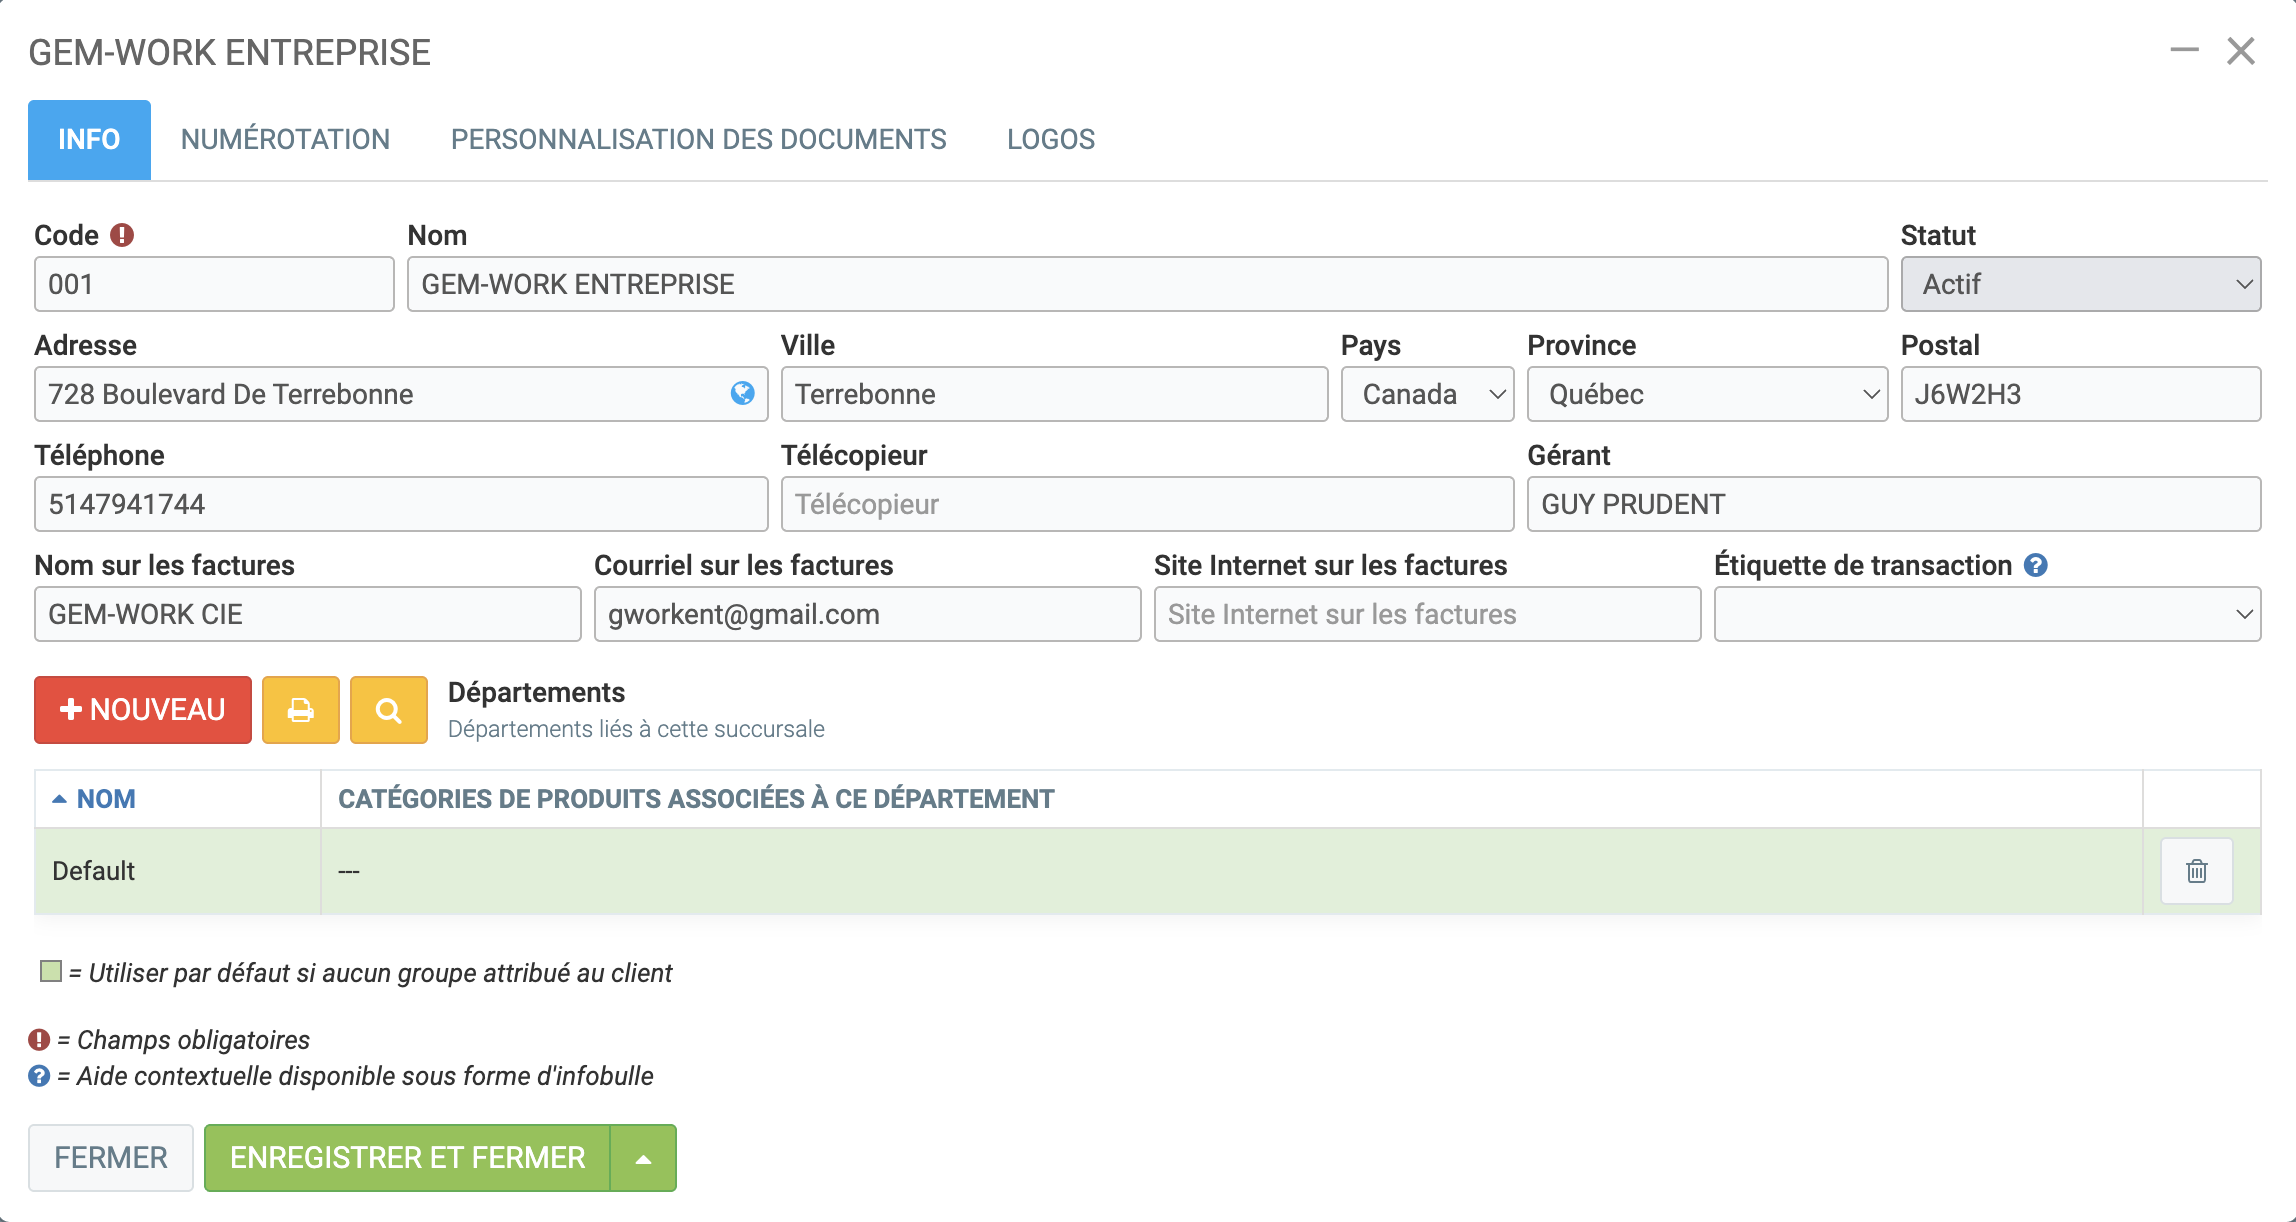Open the Étiquette de transaction dropdown
Image resolution: width=2296 pixels, height=1222 pixels.
[x=1986, y=614]
